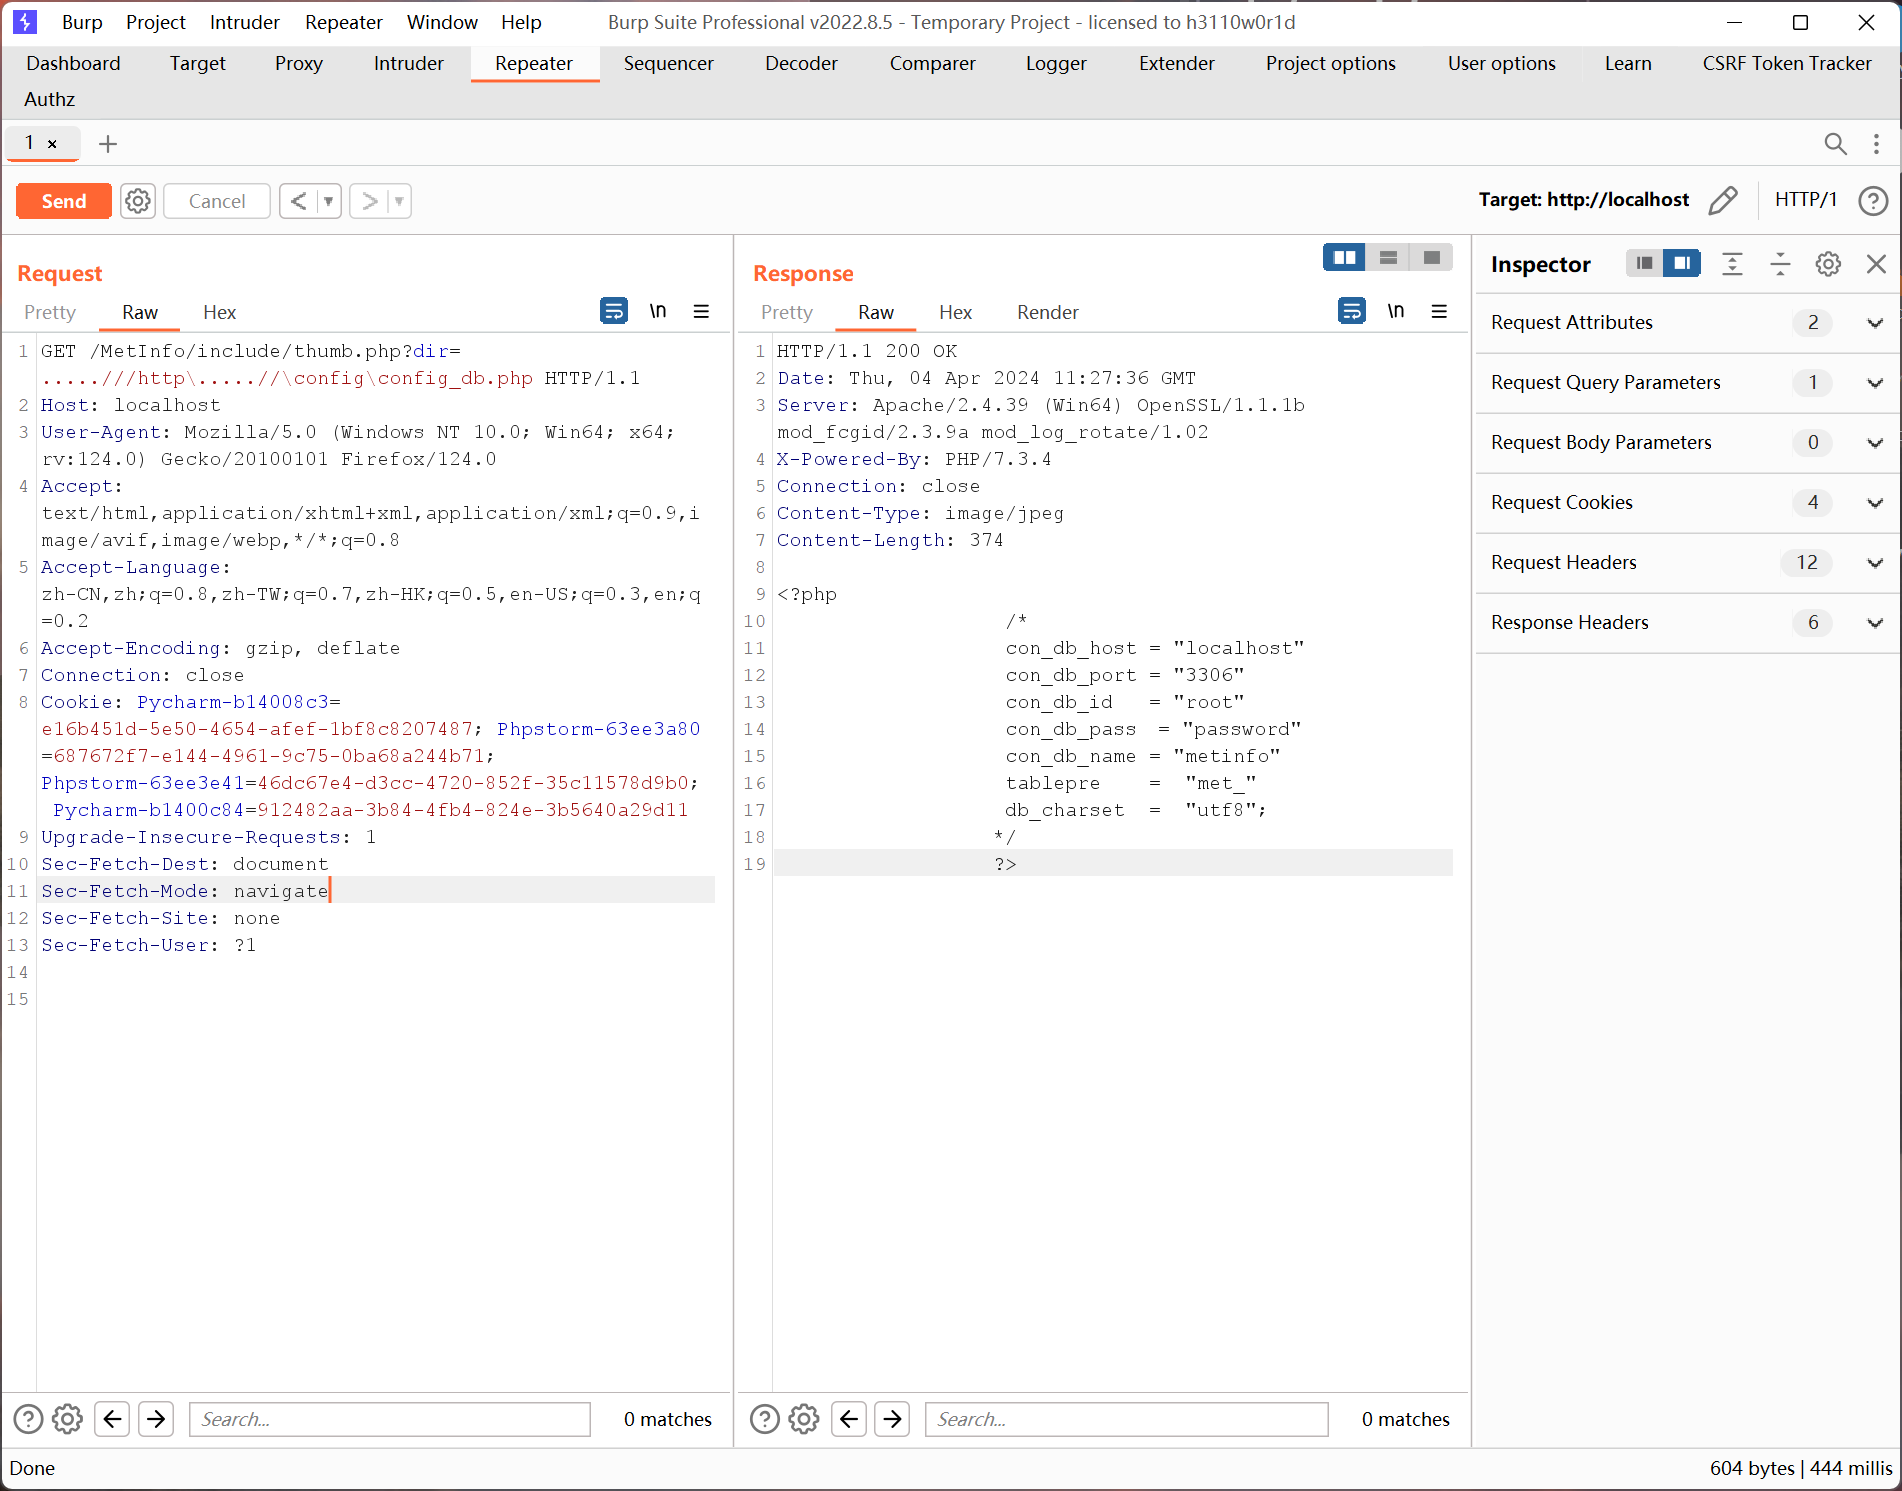Close Repeater tab 1

pyautogui.click(x=52, y=144)
